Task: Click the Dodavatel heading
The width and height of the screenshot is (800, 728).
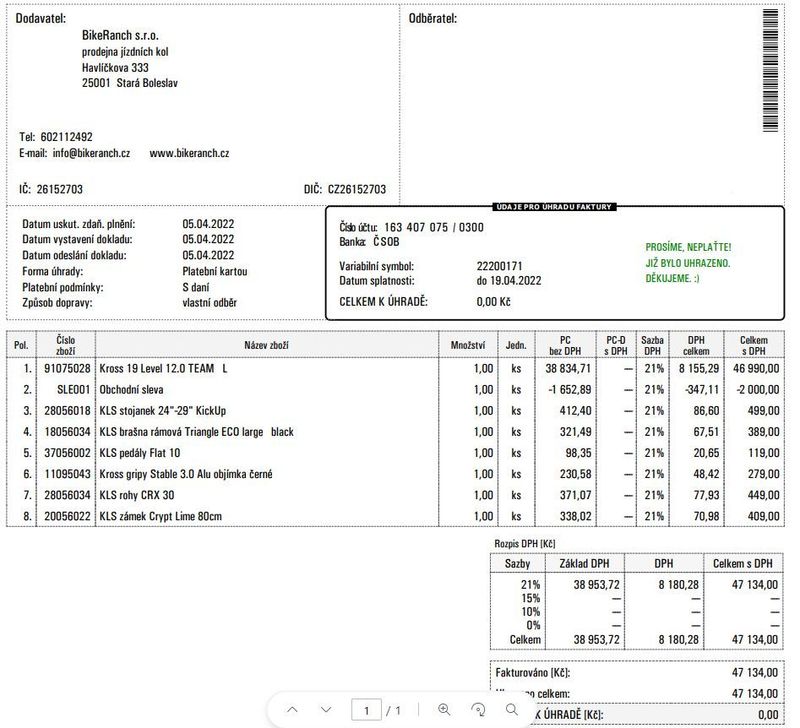Action: [x=41, y=18]
